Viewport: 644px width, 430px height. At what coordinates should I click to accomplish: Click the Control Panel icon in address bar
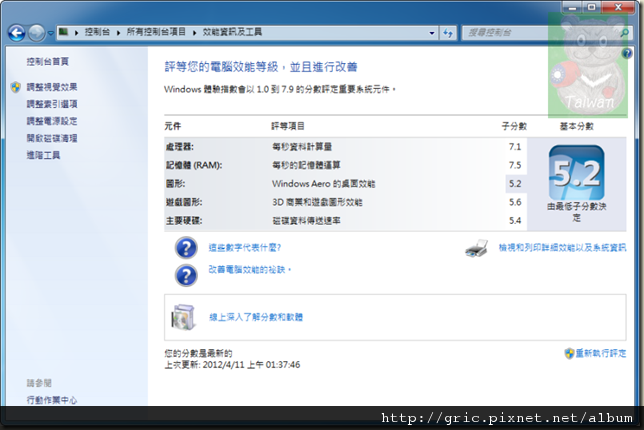63,32
